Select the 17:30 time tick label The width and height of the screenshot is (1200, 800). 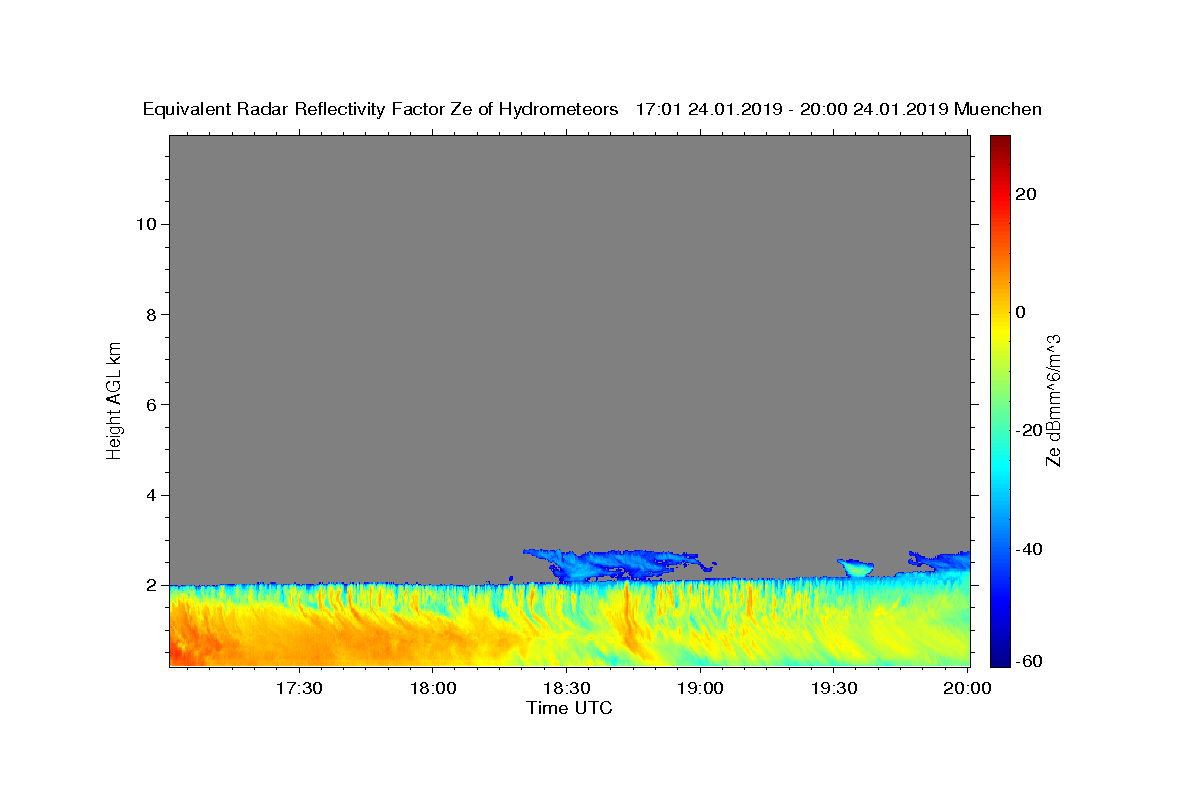click(x=298, y=688)
